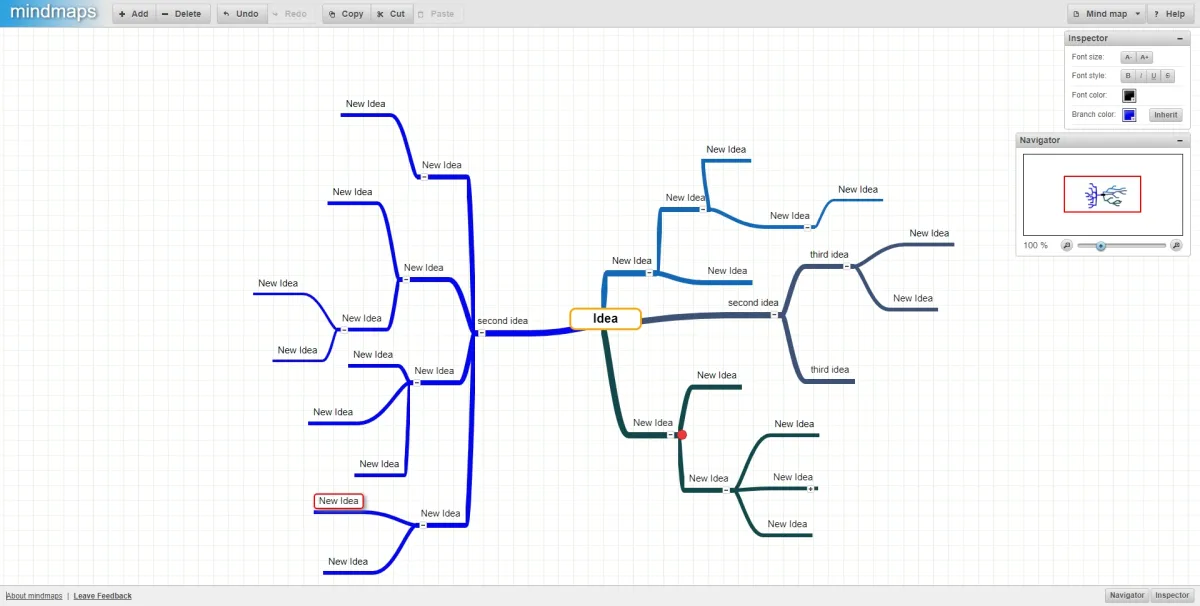
Task: Click the disabled Paste button
Action: pos(436,14)
